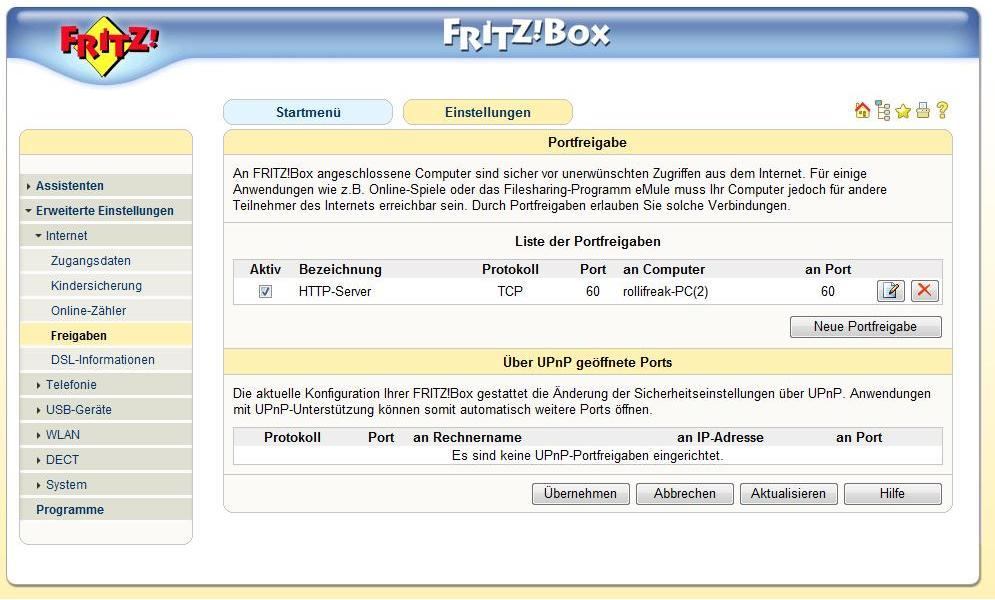
Task: Collapse the Erweiterte Einstellungen arrow
Action: (x=29, y=211)
